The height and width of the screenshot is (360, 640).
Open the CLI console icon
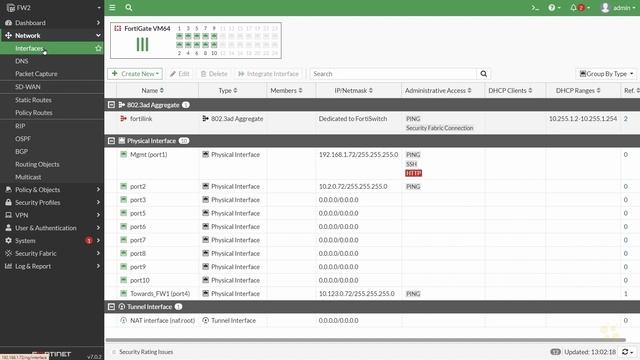click(535, 7)
